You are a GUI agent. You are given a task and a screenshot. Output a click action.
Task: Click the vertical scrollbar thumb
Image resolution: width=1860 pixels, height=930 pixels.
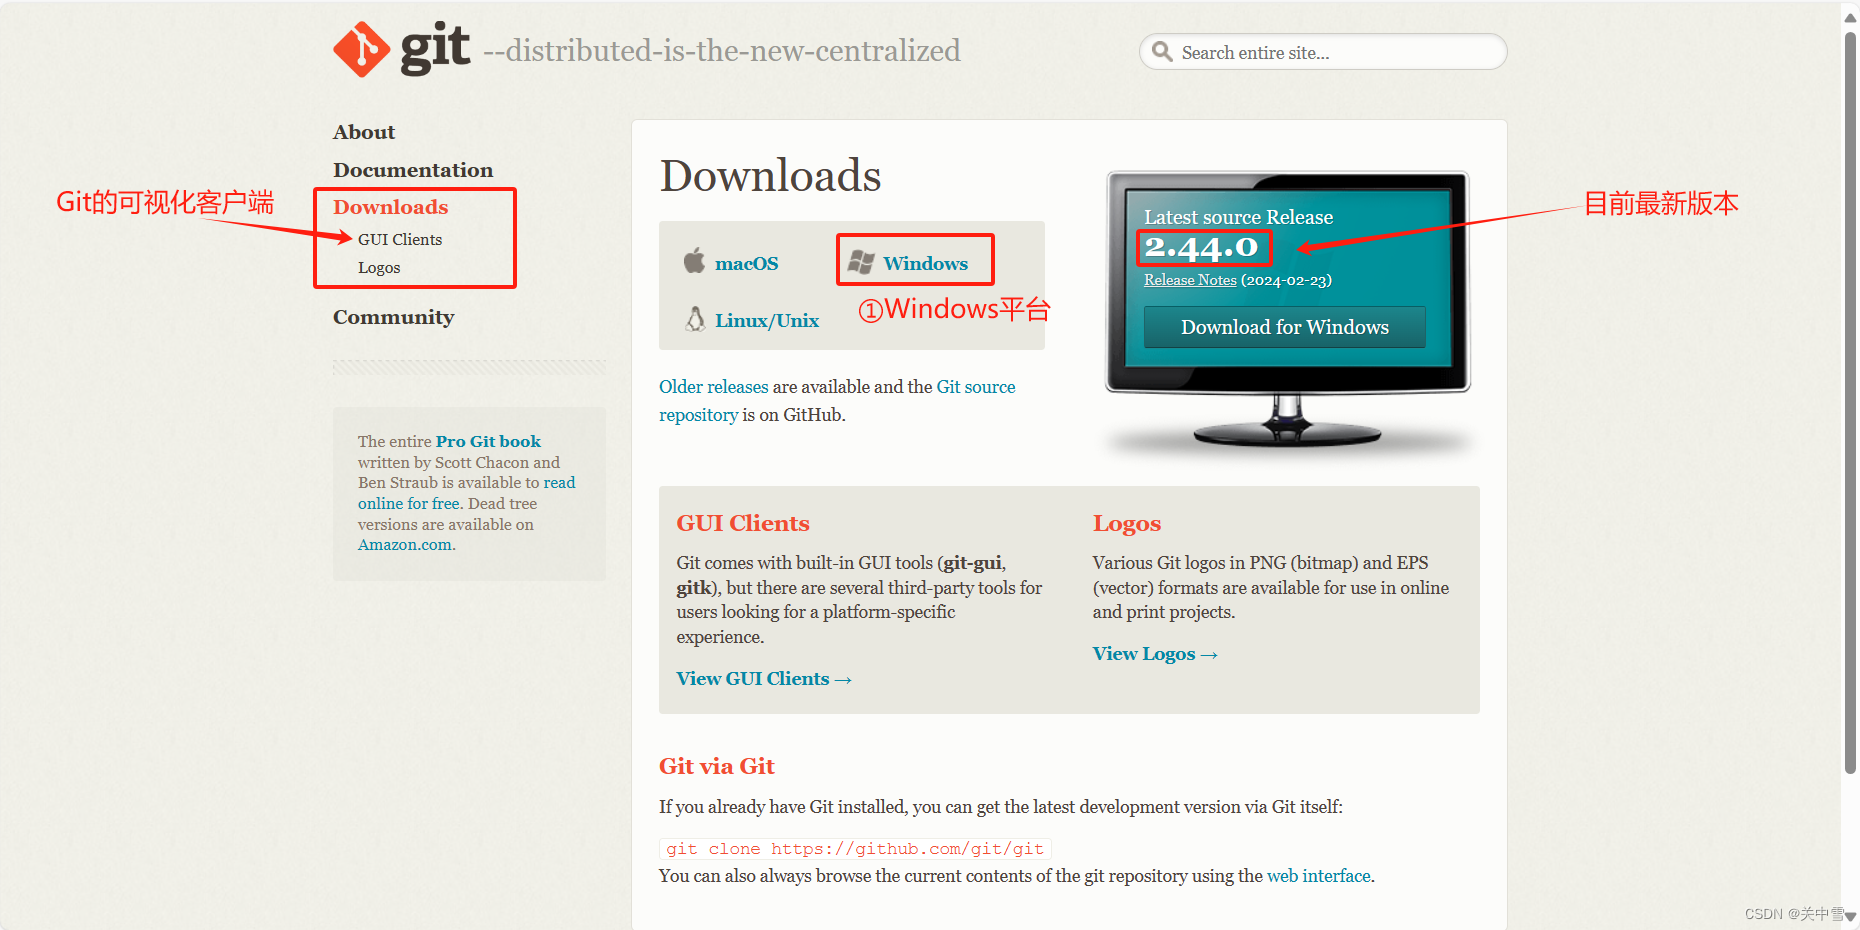[x=1850, y=402]
